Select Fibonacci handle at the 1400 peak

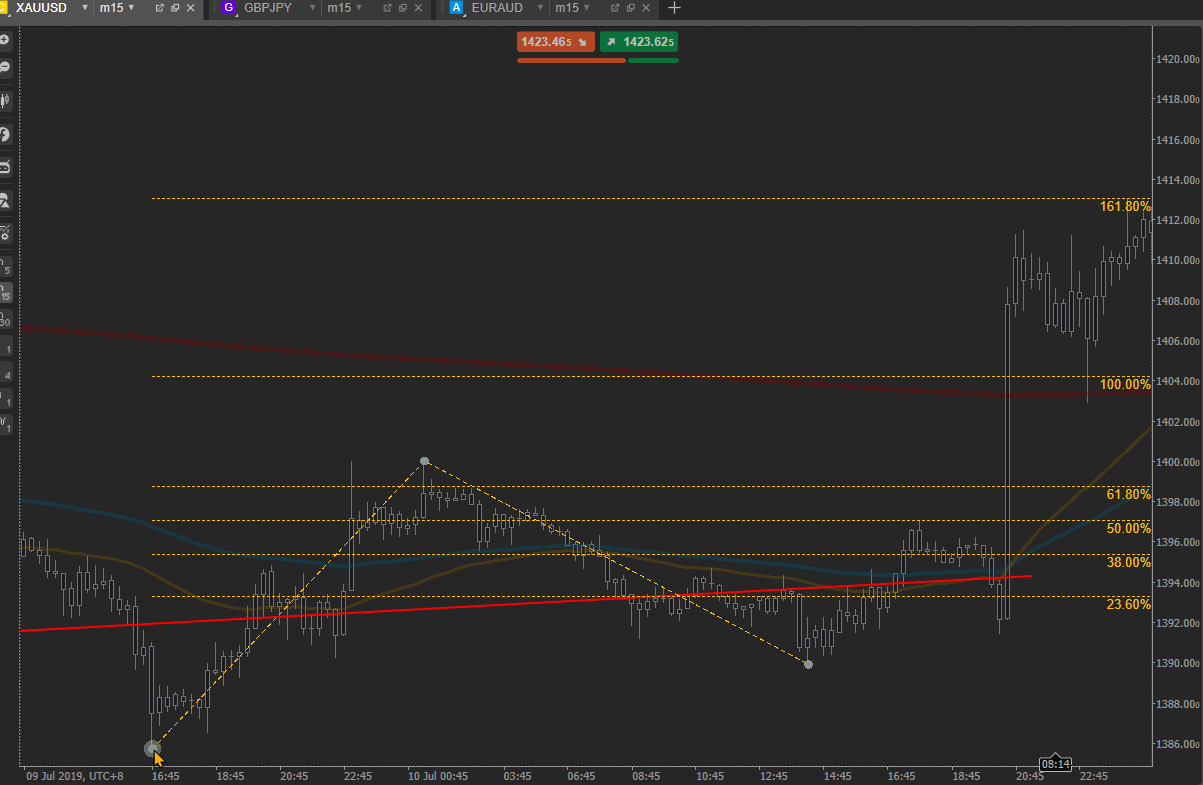pos(424,461)
